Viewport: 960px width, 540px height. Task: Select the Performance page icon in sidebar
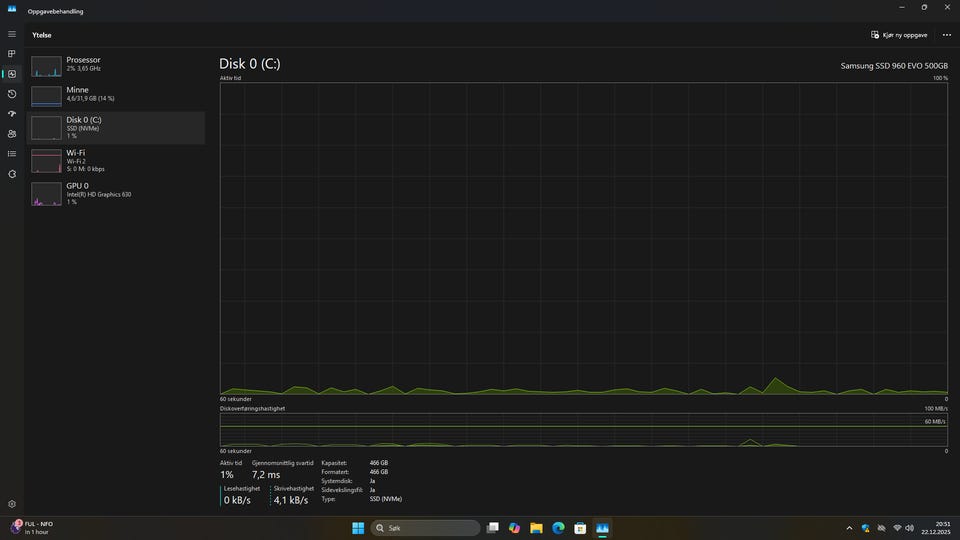(x=12, y=74)
